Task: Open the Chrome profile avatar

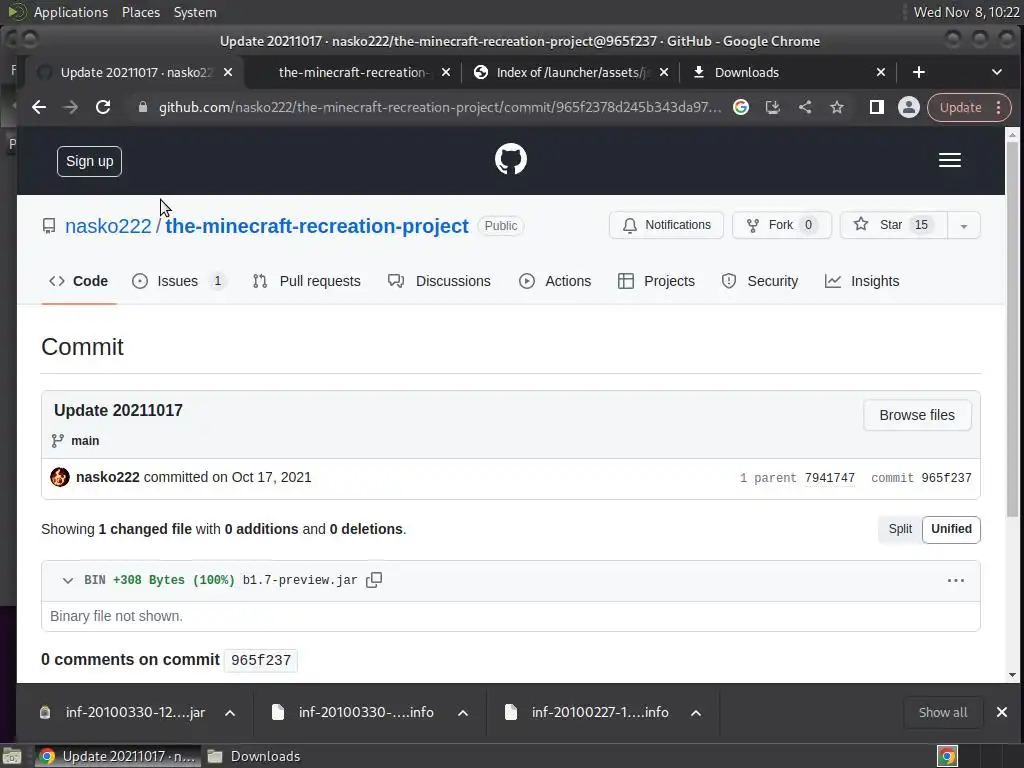Action: [908, 107]
